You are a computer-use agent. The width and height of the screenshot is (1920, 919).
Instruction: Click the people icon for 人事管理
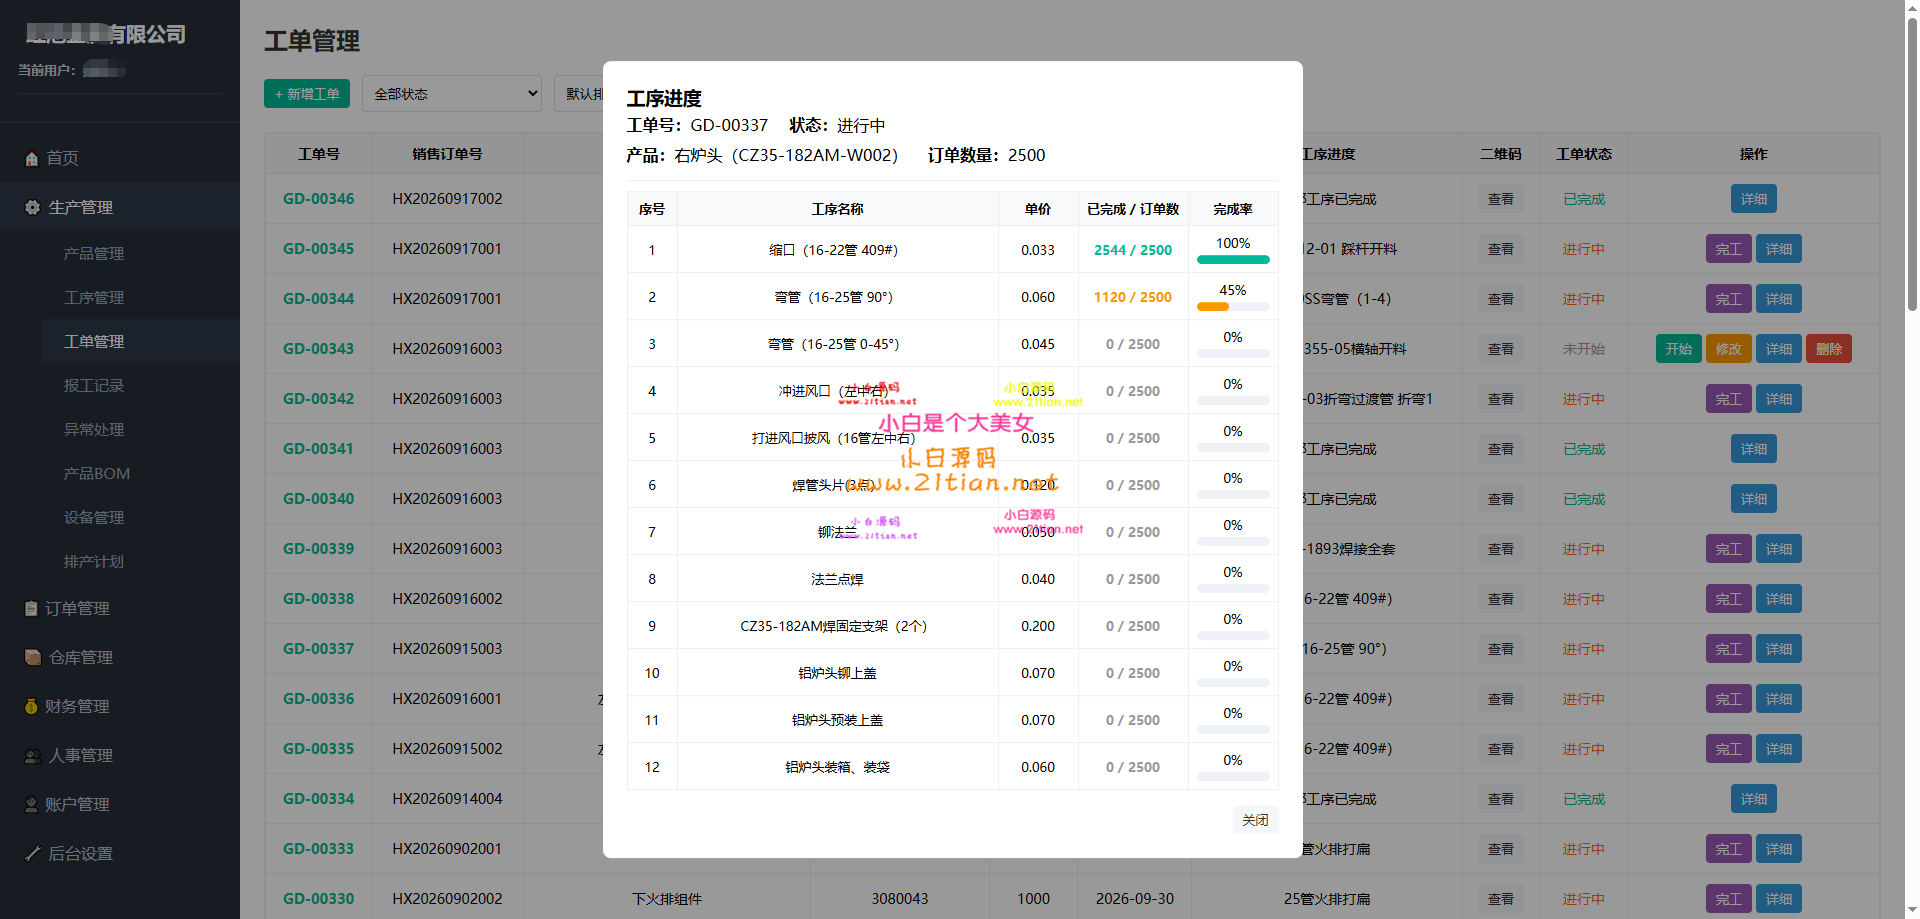[33, 756]
